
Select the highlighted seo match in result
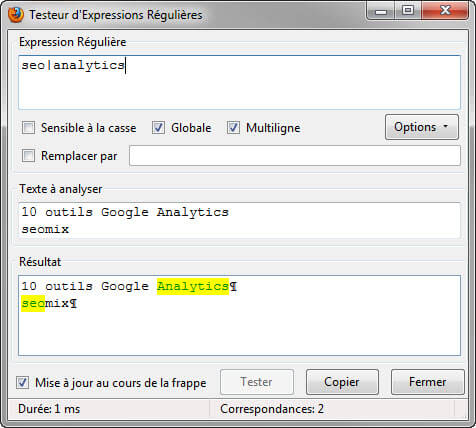(x=33, y=304)
